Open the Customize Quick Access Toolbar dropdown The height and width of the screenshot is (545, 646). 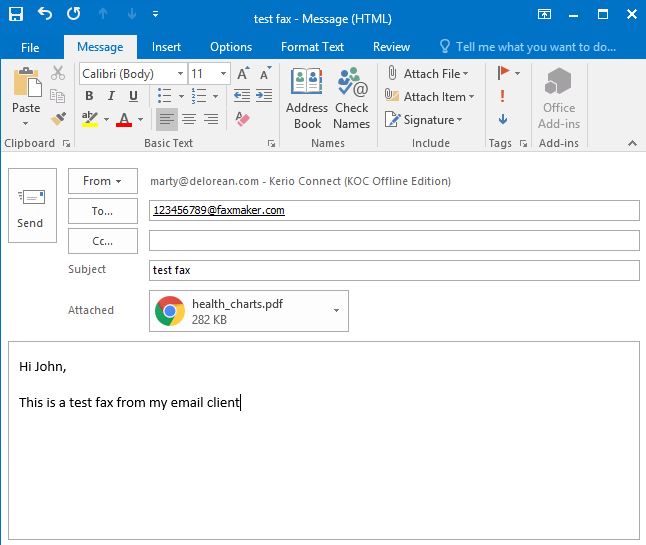155,14
